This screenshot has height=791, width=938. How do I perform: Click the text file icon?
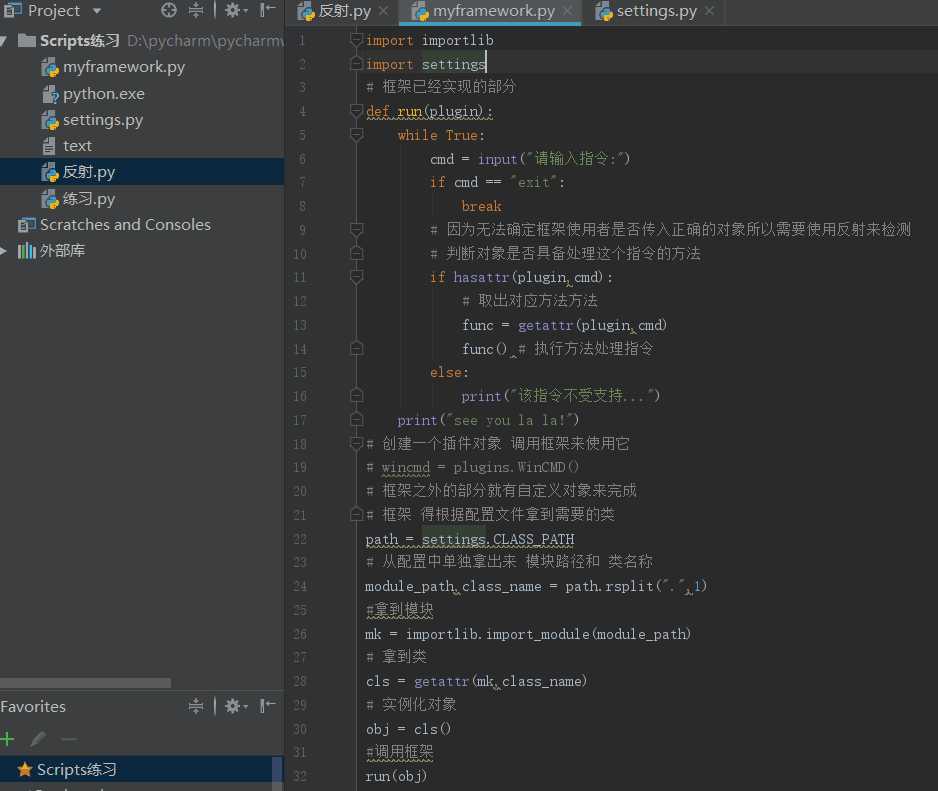coord(49,146)
